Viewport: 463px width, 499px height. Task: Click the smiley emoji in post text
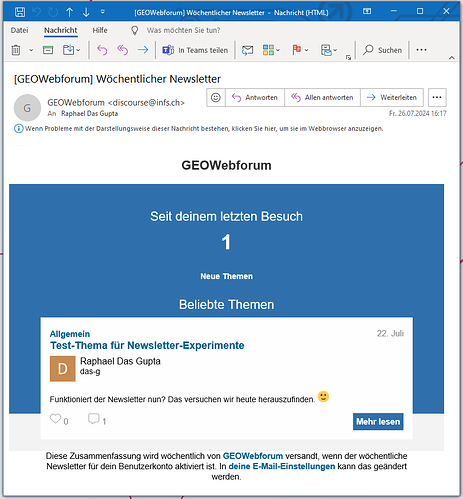click(x=323, y=396)
